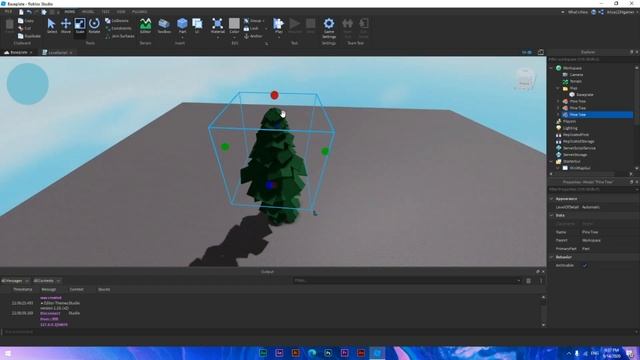Collapse the Data properties section

pos(551,215)
